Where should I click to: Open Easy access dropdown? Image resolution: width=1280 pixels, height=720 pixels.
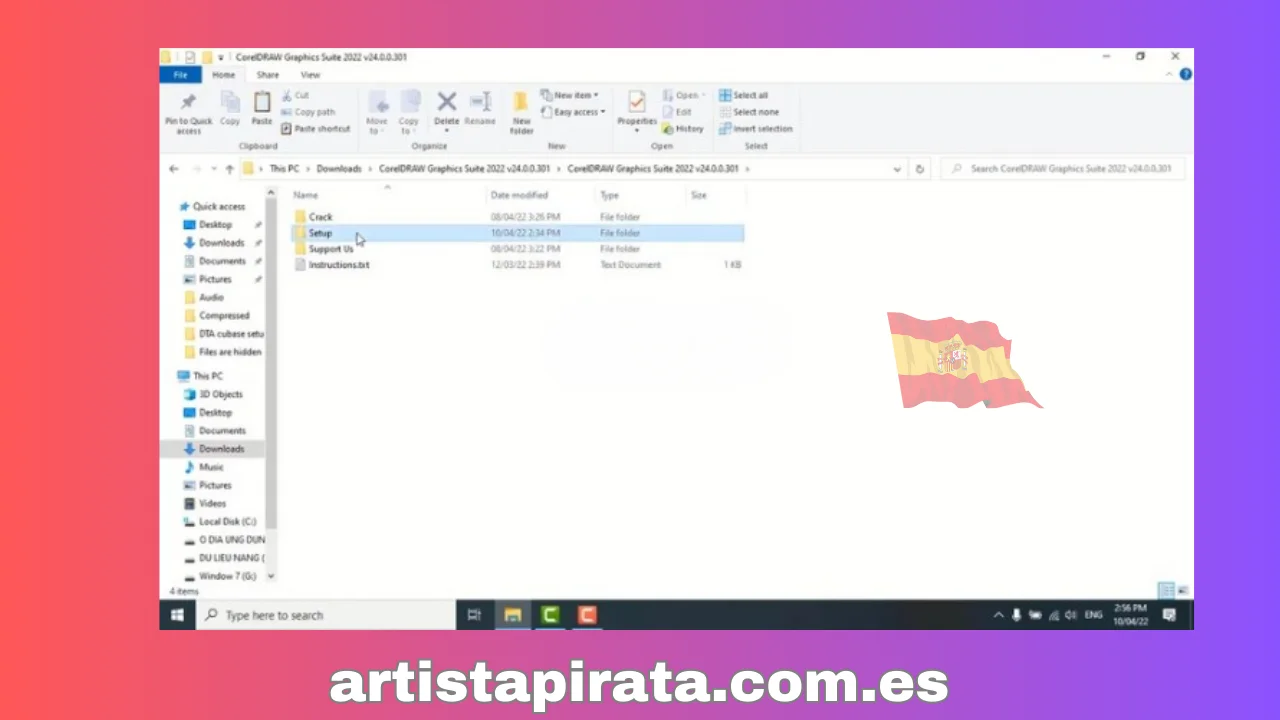[573, 112]
